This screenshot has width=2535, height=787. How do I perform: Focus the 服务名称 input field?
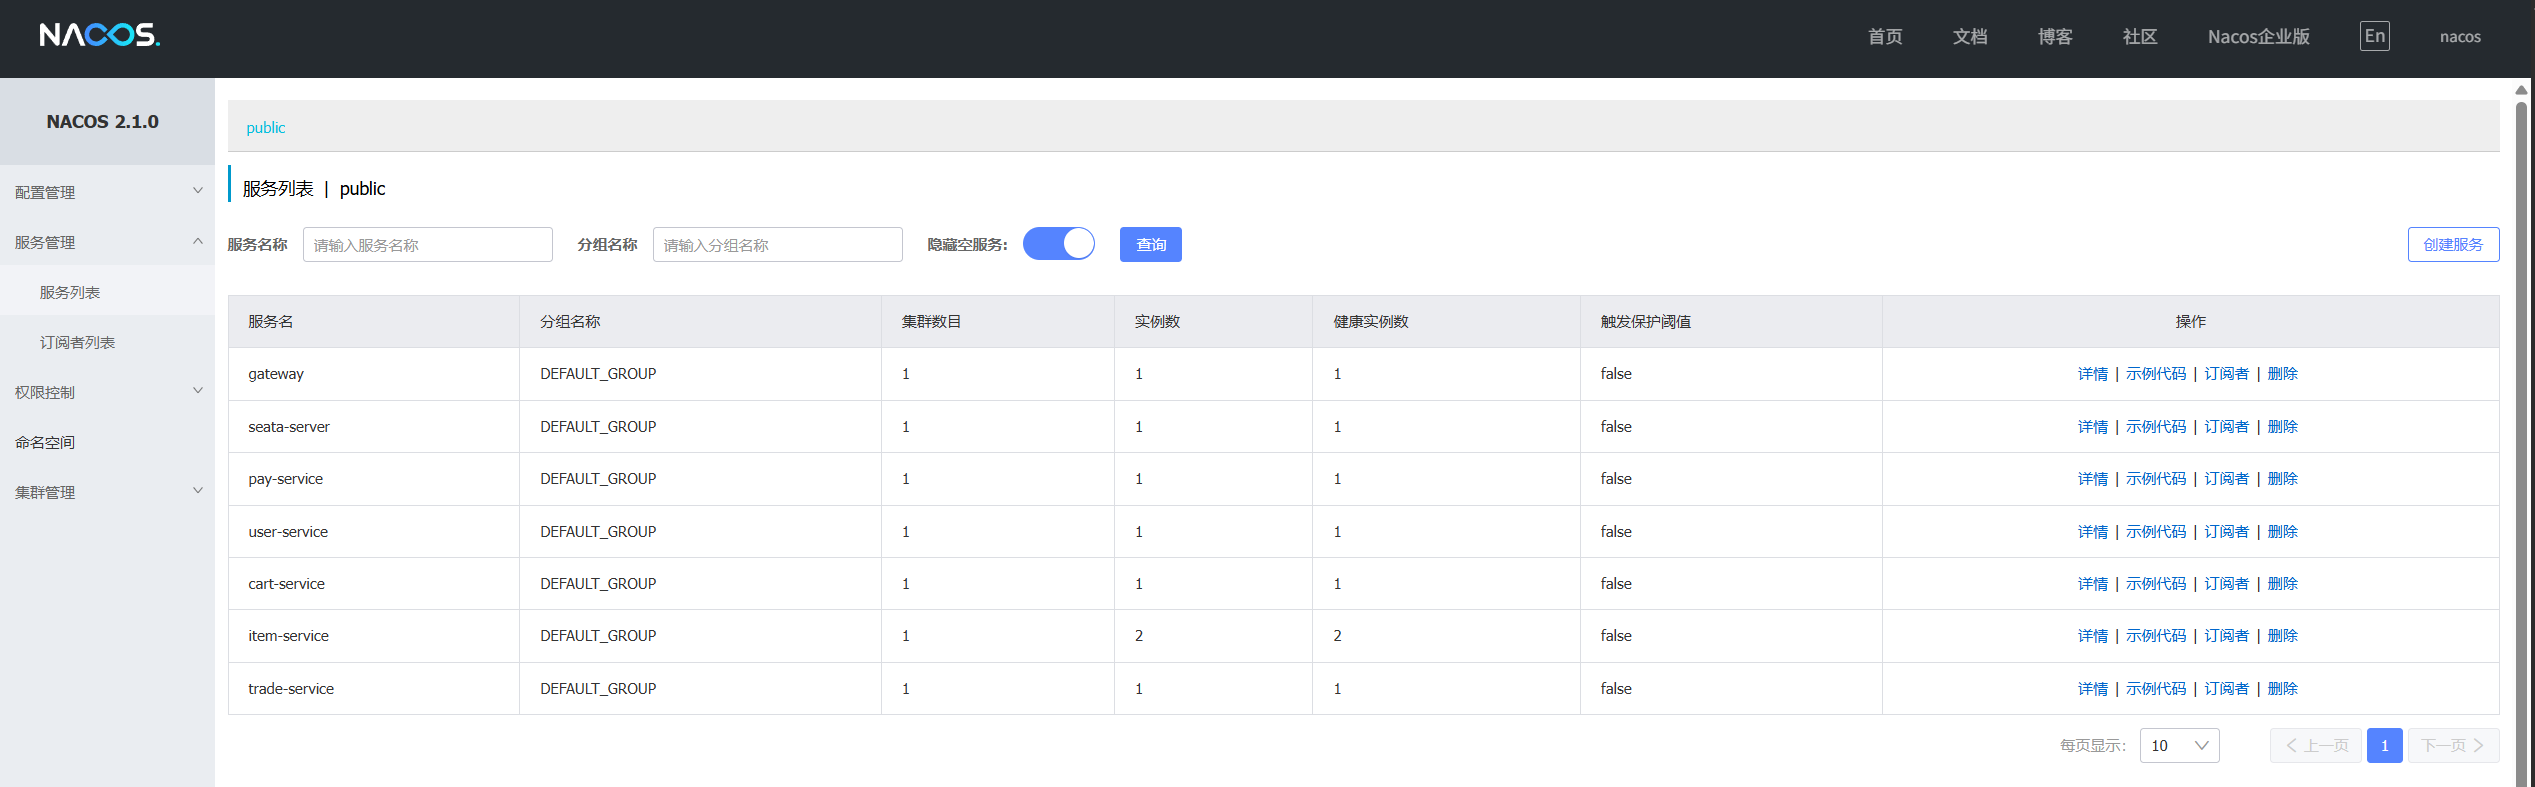click(427, 245)
